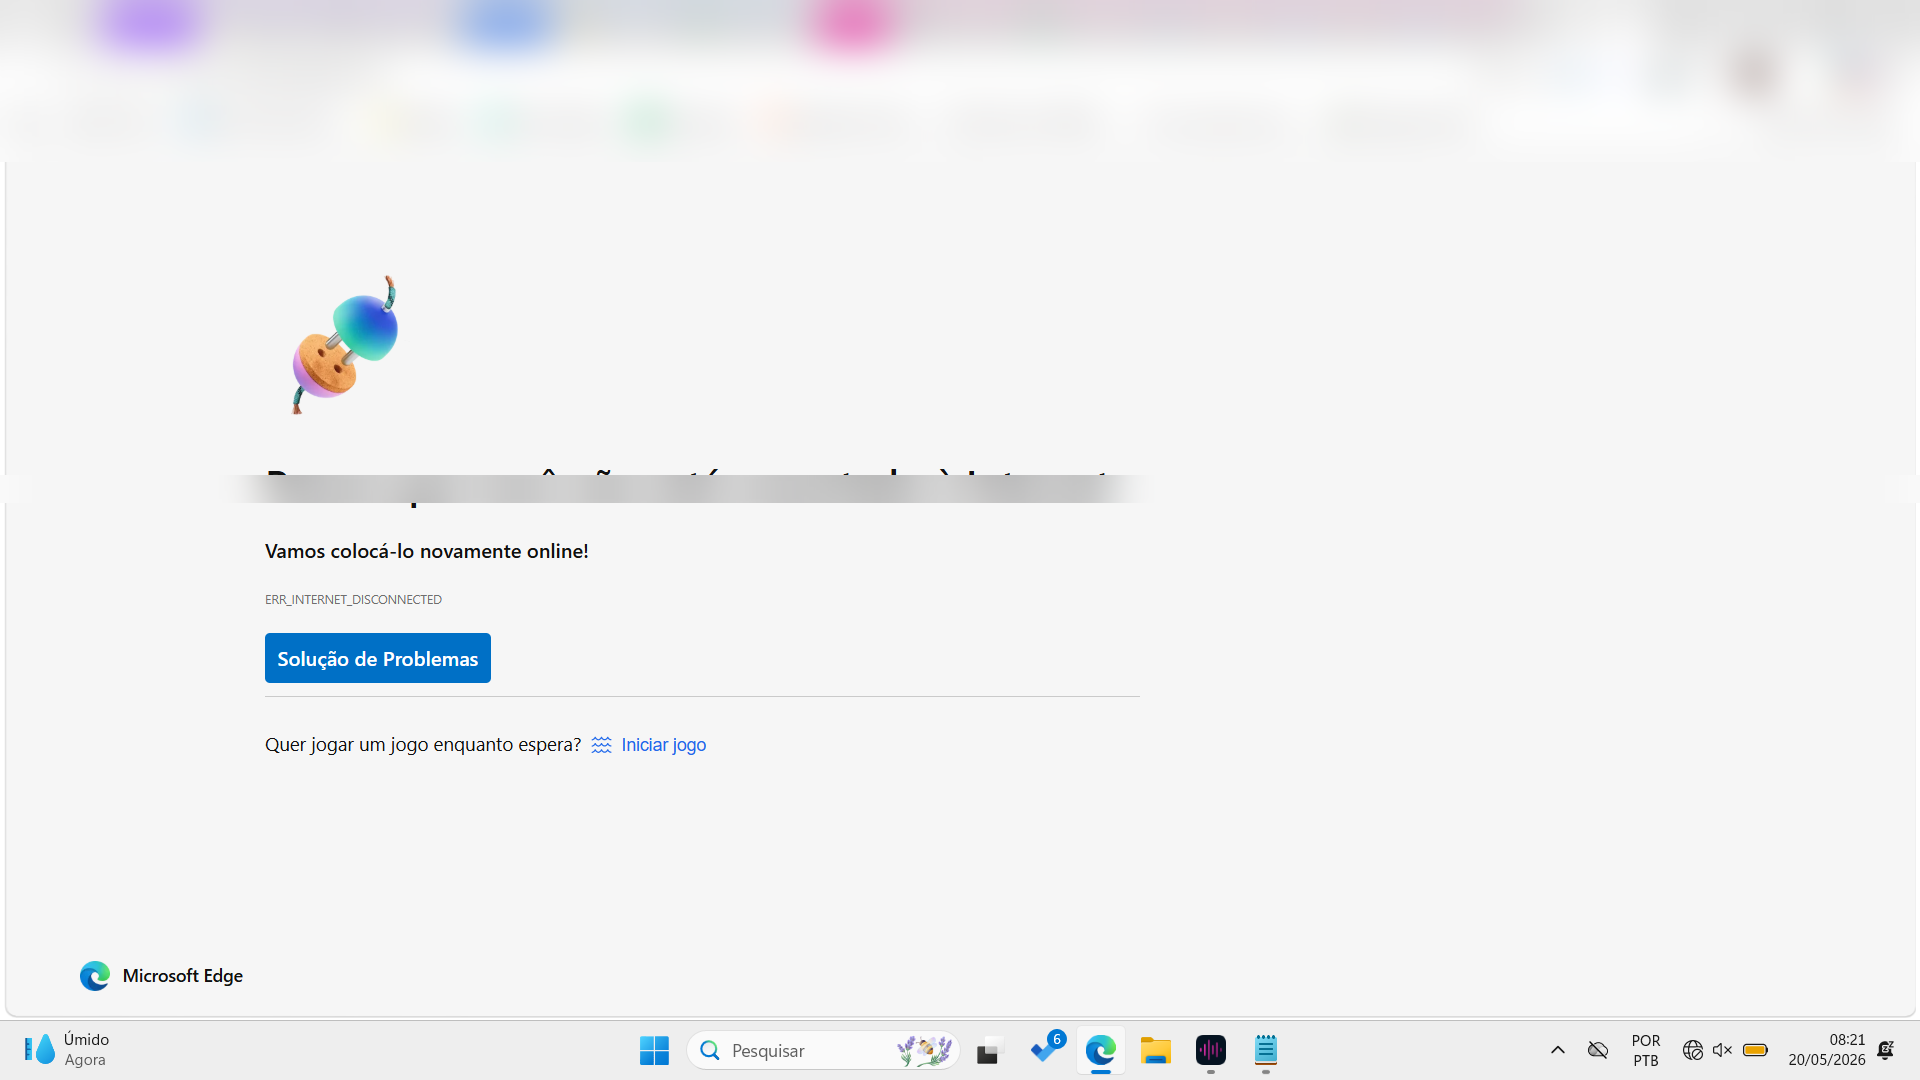Image resolution: width=1920 pixels, height=1080 pixels.
Task: Open the Windows Start menu
Action: coord(654,1050)
